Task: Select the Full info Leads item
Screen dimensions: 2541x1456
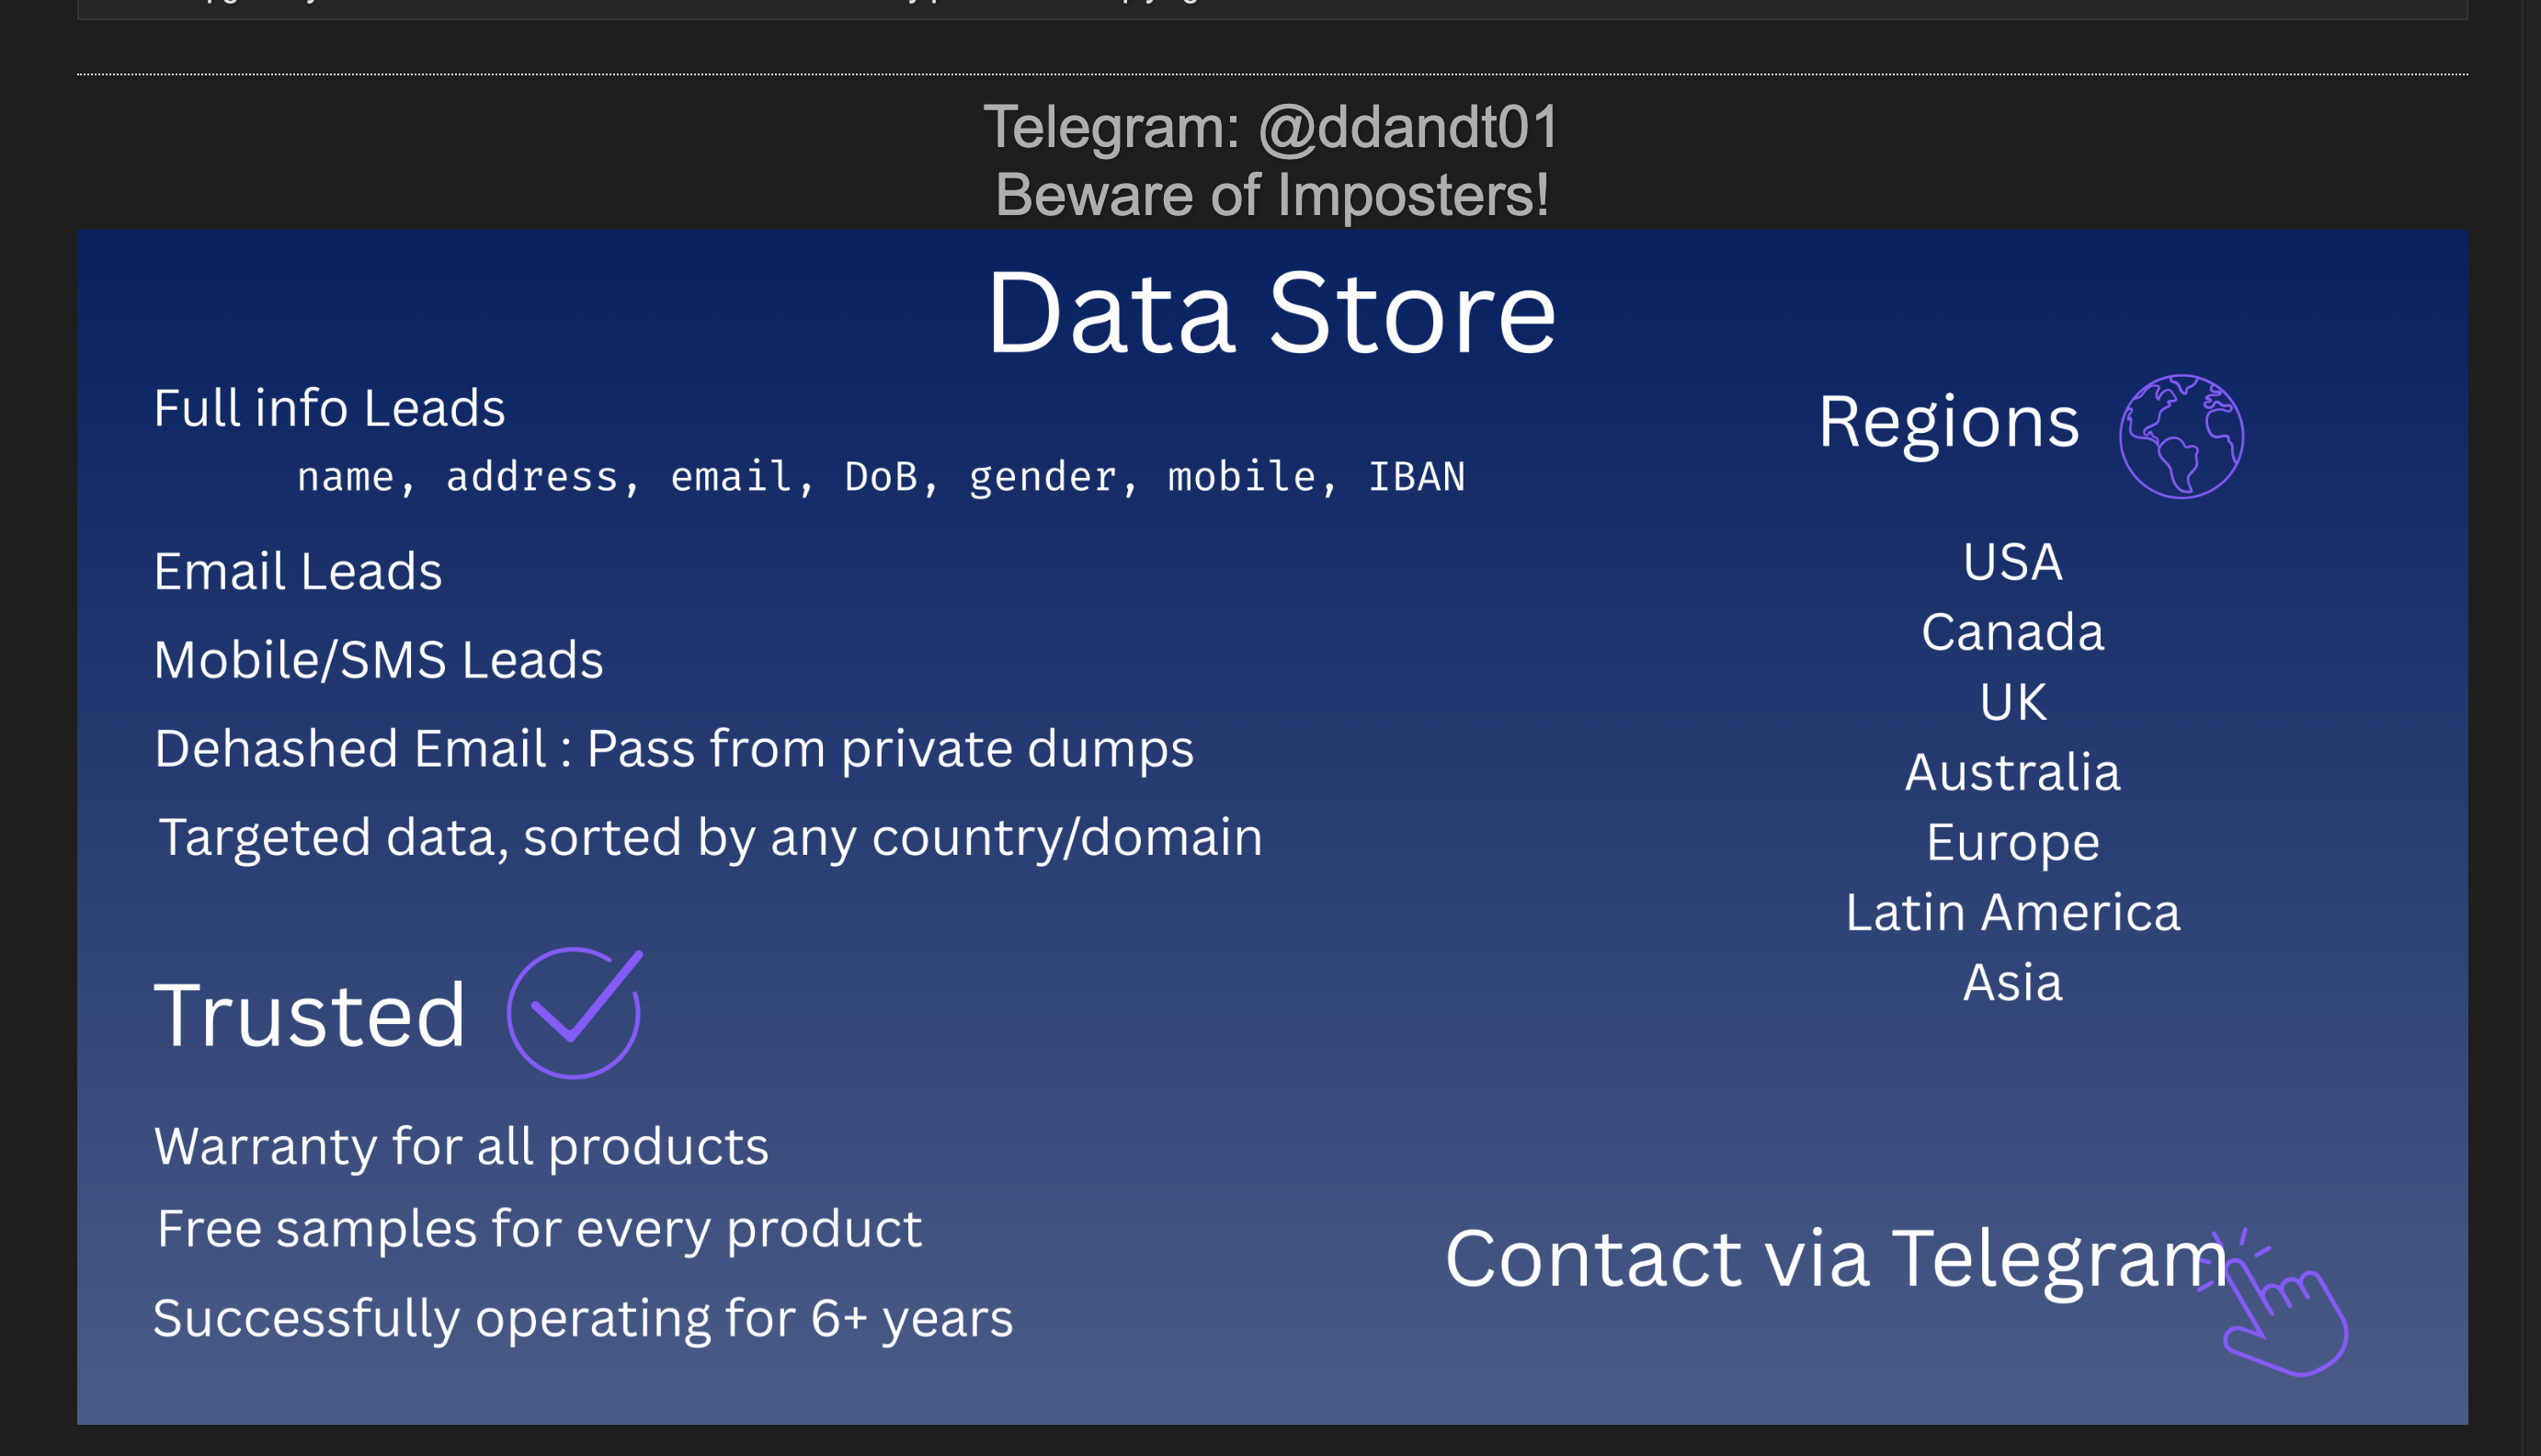Action: pos(330,408)
